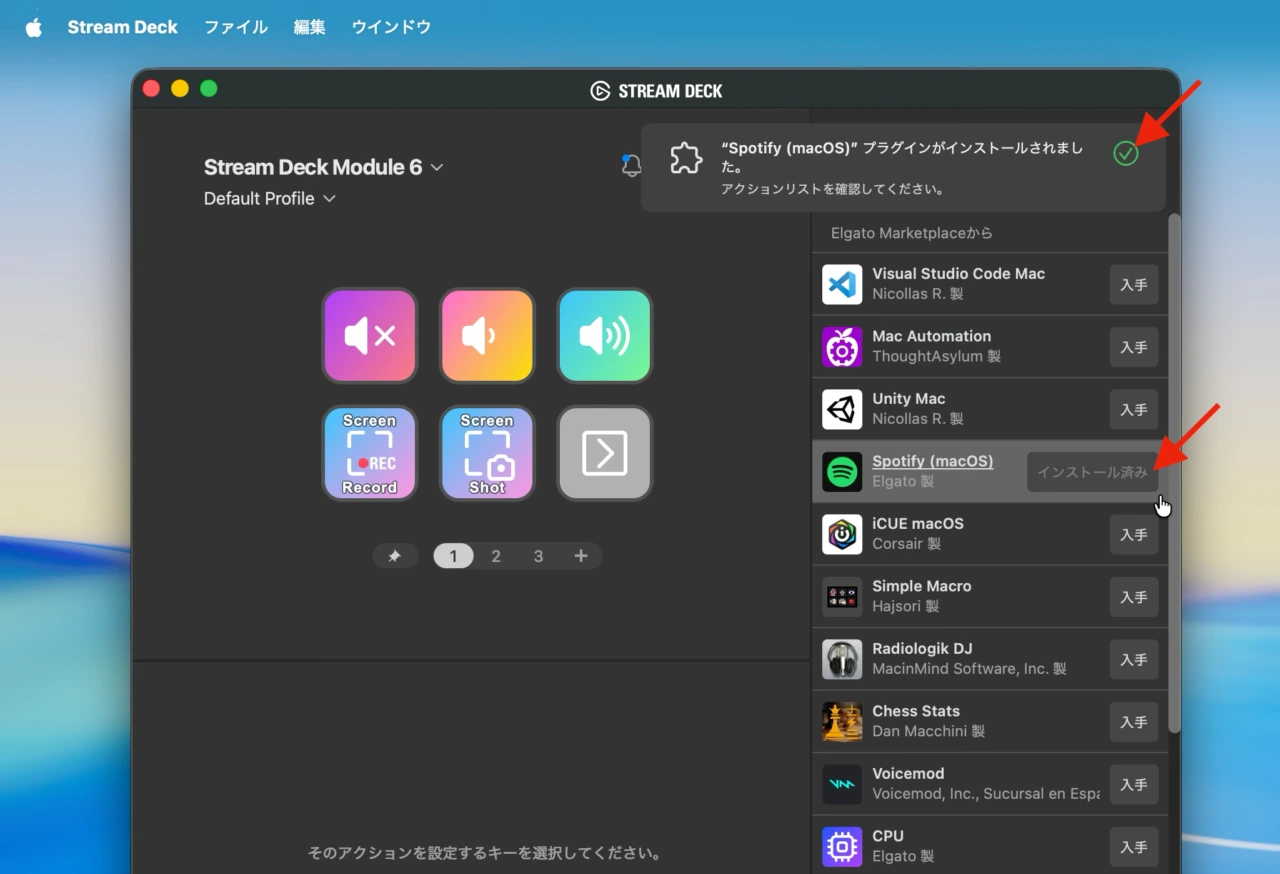Image resolution: width=1280 pixels, height=874 pixels.
Task: Switch to Stream Deck page 3
Action: [x=538, y=555]
